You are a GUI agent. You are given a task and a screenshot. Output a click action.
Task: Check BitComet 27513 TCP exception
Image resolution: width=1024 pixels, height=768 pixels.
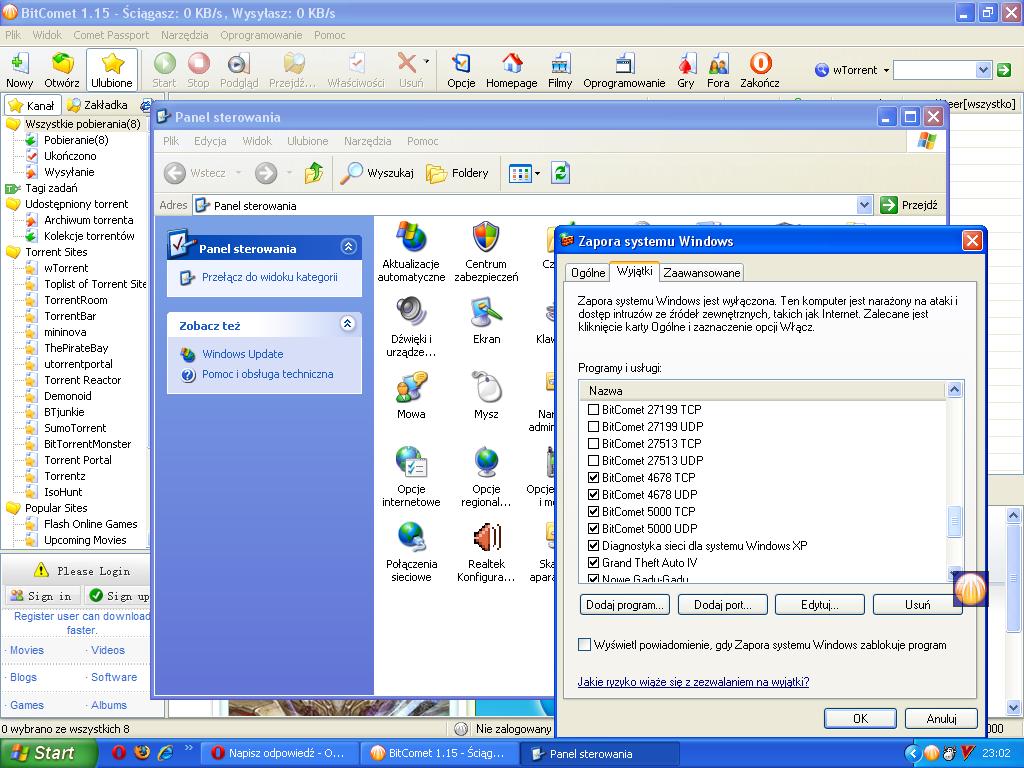594,444
